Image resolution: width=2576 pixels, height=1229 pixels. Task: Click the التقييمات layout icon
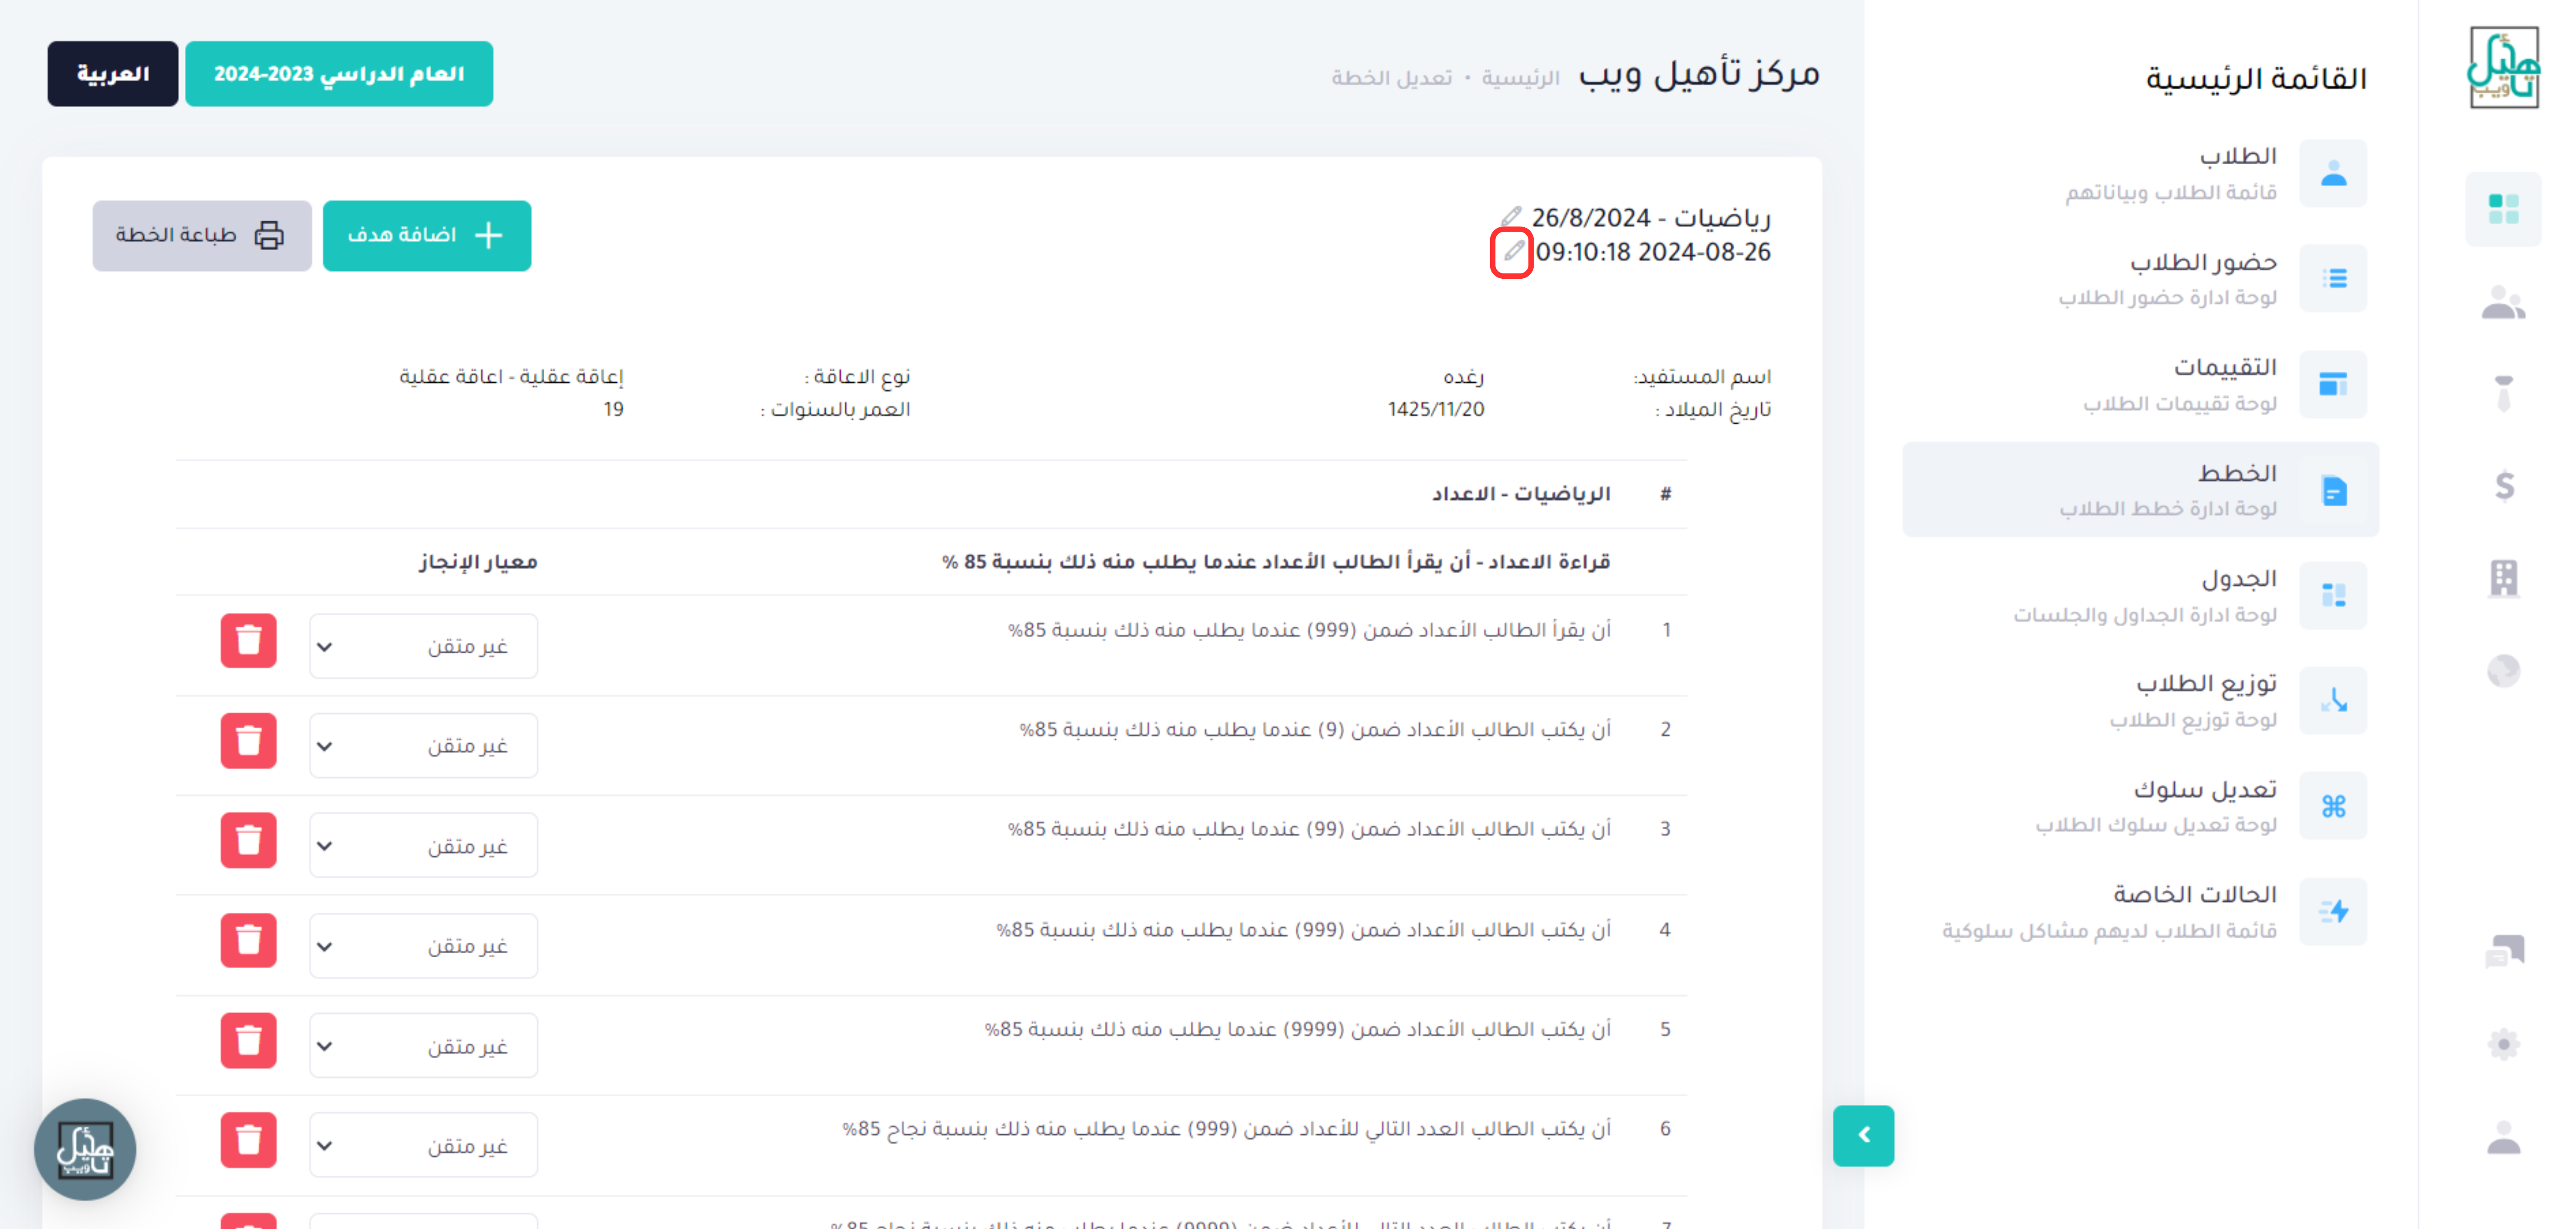point(2333,384)
